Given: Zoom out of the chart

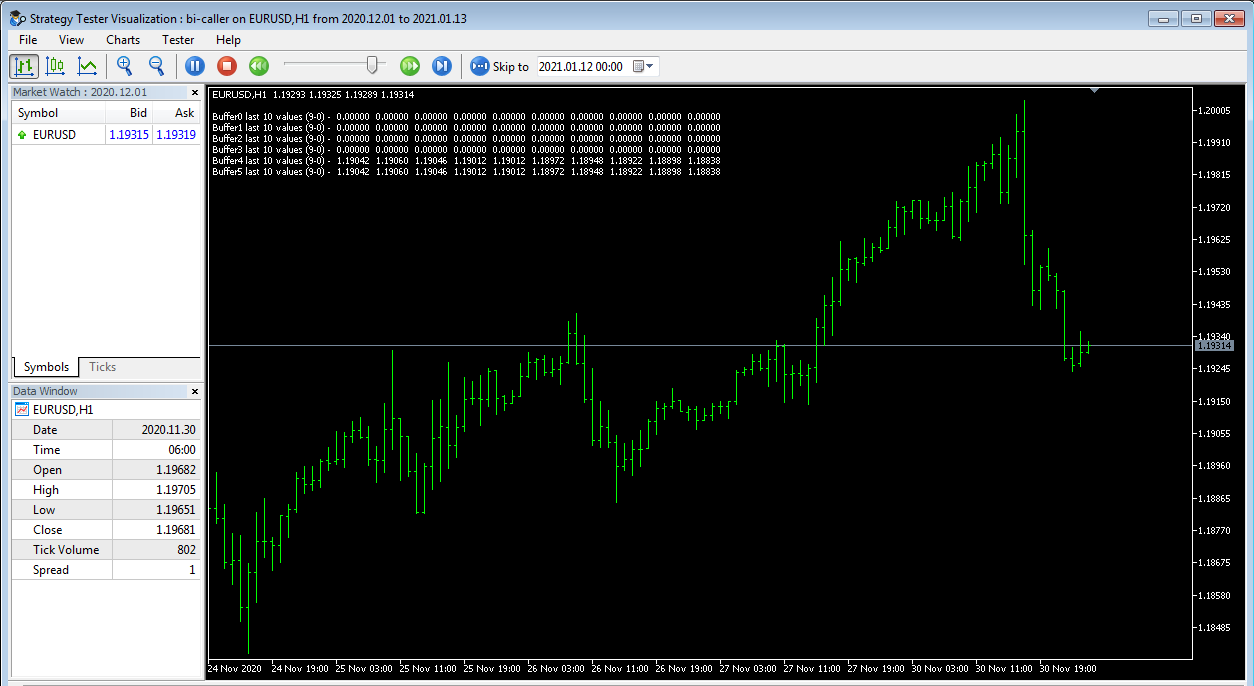Looking at the screenshot, I should (157, 66).
